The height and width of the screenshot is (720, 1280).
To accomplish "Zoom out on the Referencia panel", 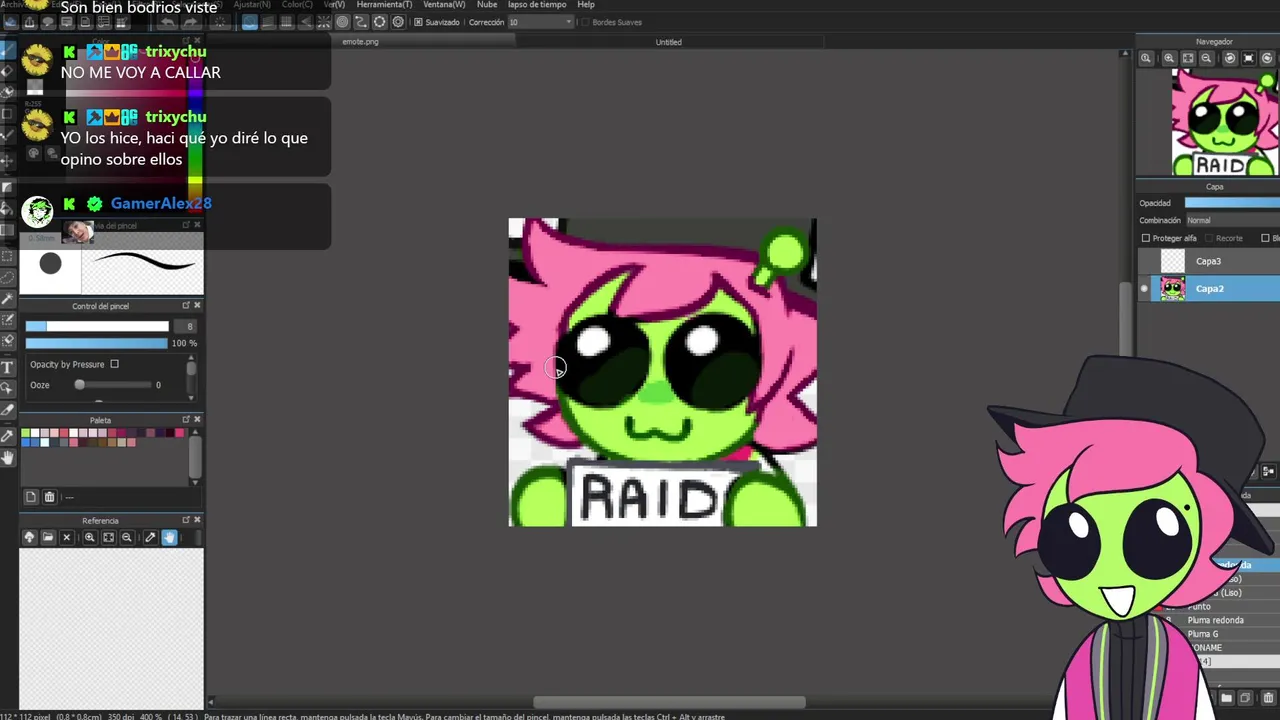I will pos(127,537).
